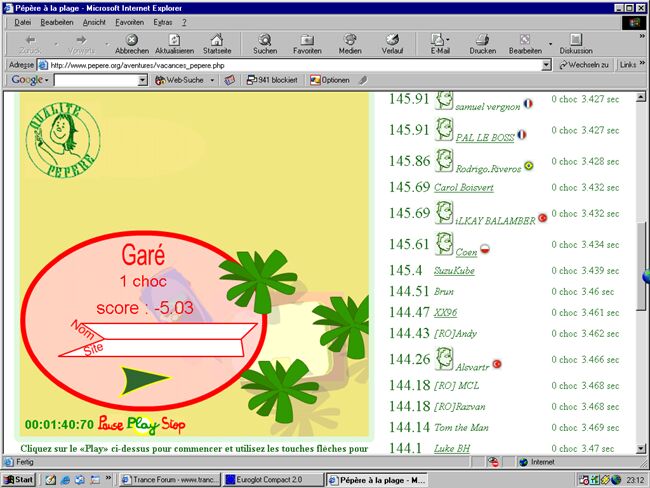
Task: Open the address bar URL dropdown
Action: tap(547, 65)
